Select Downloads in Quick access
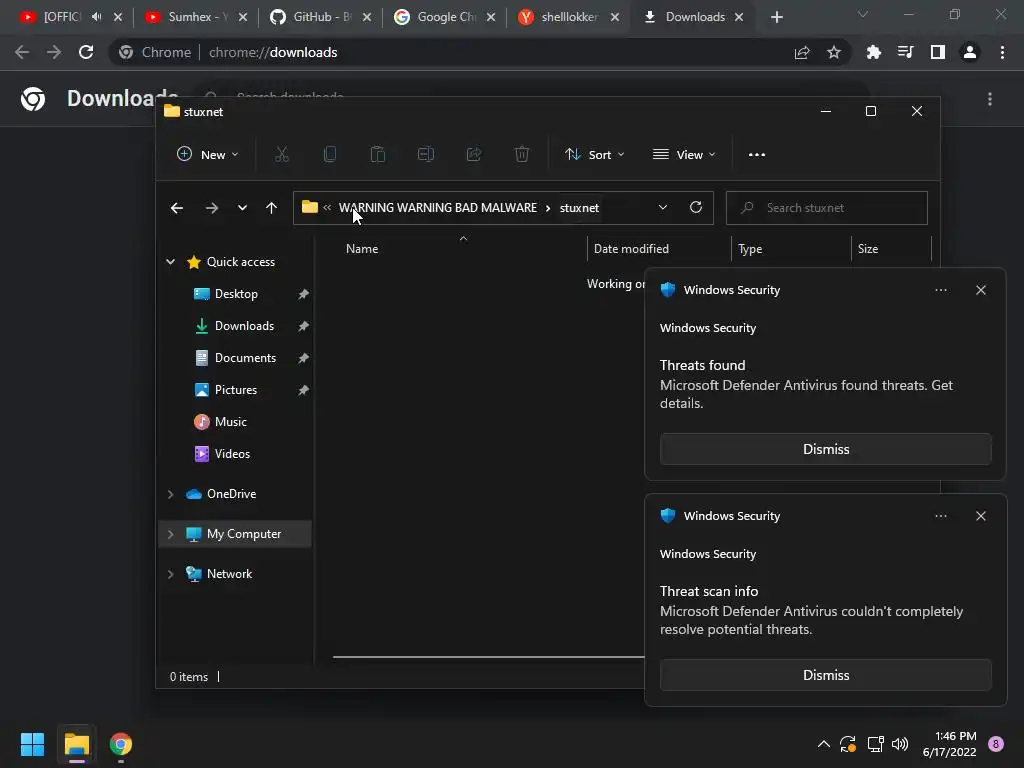The image size is (1024, 768). 244,326
